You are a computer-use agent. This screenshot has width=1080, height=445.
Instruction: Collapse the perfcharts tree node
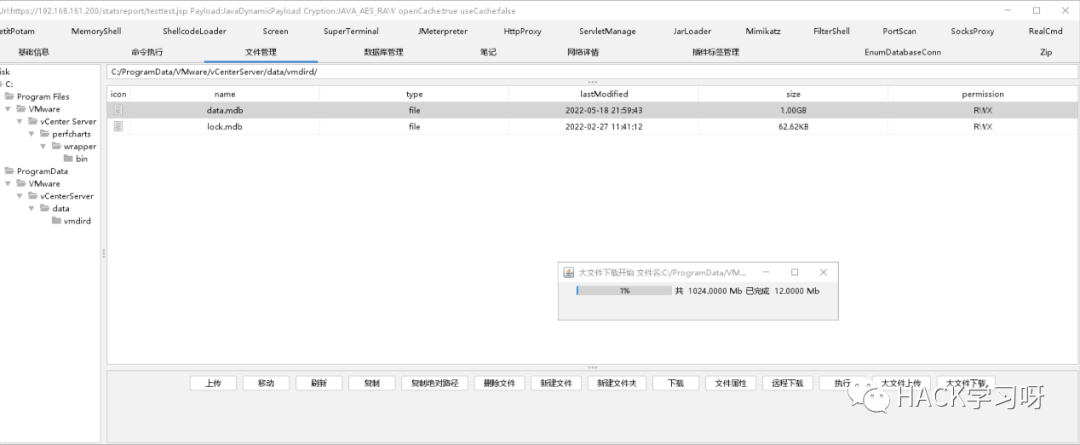[x=32, y=134]
